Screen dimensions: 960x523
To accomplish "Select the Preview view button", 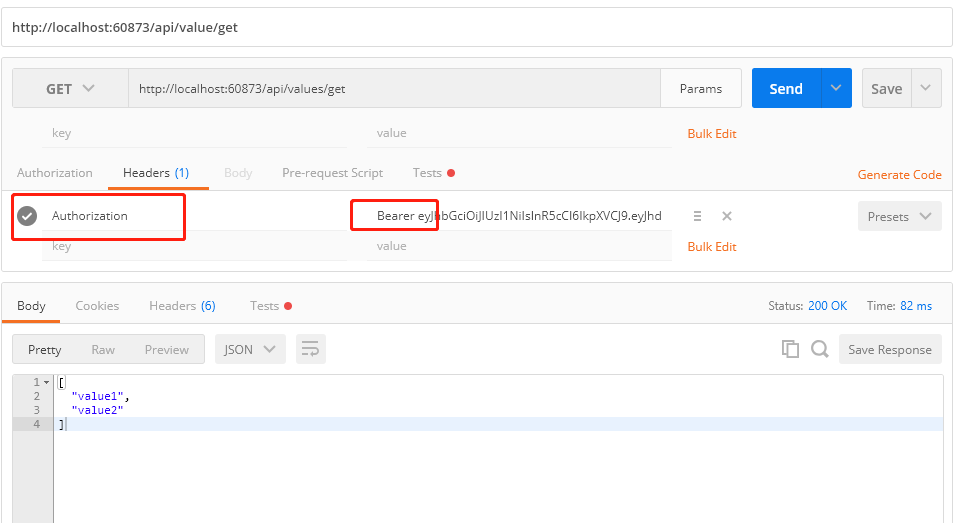I will point(167,349).
